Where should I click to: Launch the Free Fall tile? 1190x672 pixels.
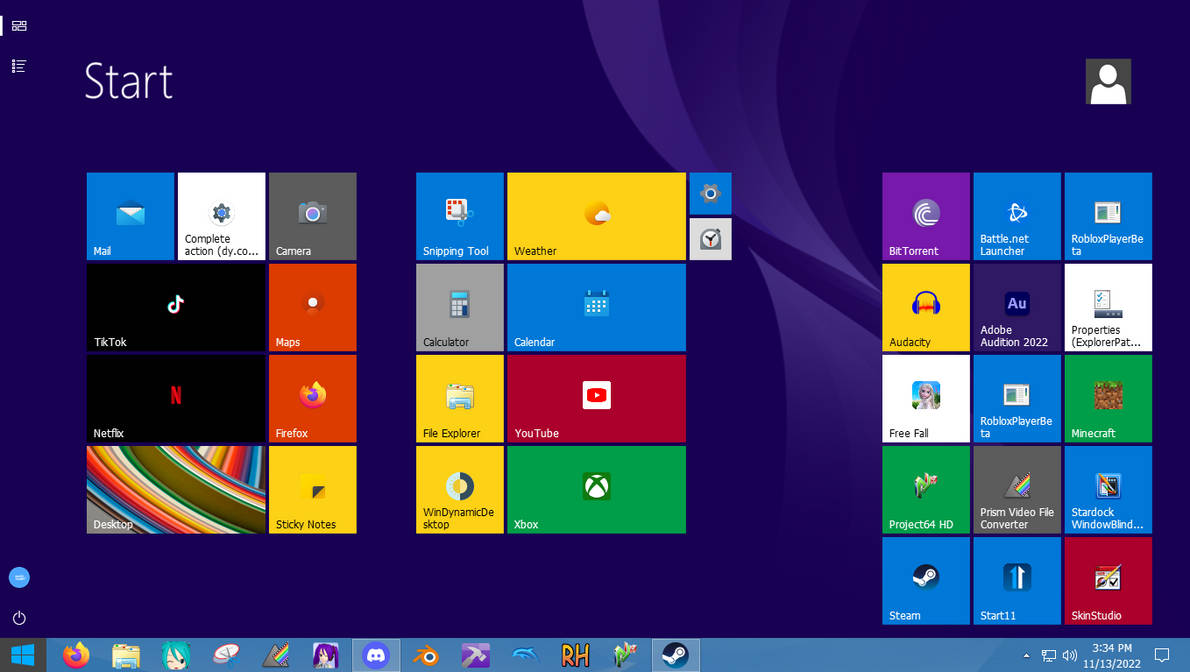pyautogui.click(x=926, y=399)
